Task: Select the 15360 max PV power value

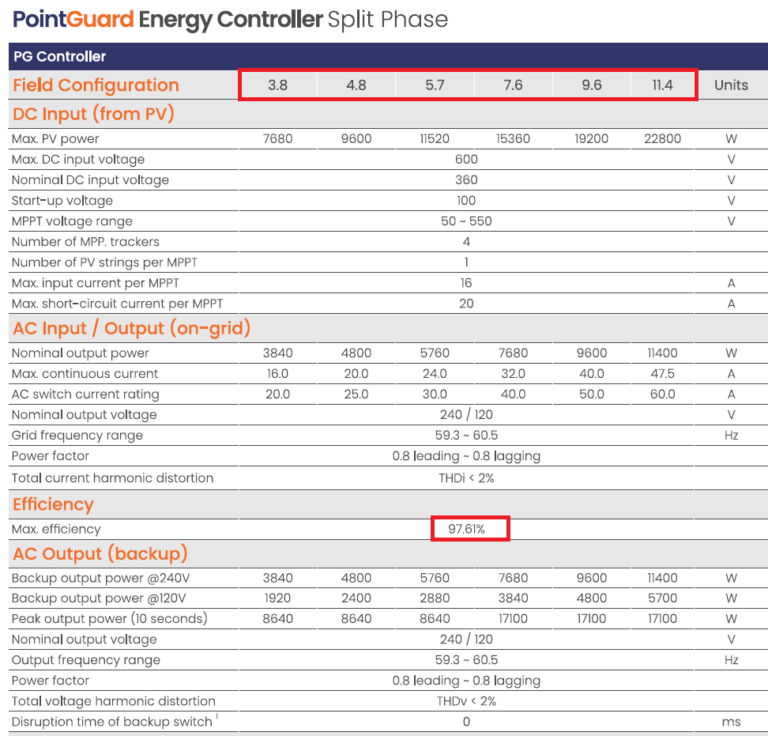Action: click(513, 139)
